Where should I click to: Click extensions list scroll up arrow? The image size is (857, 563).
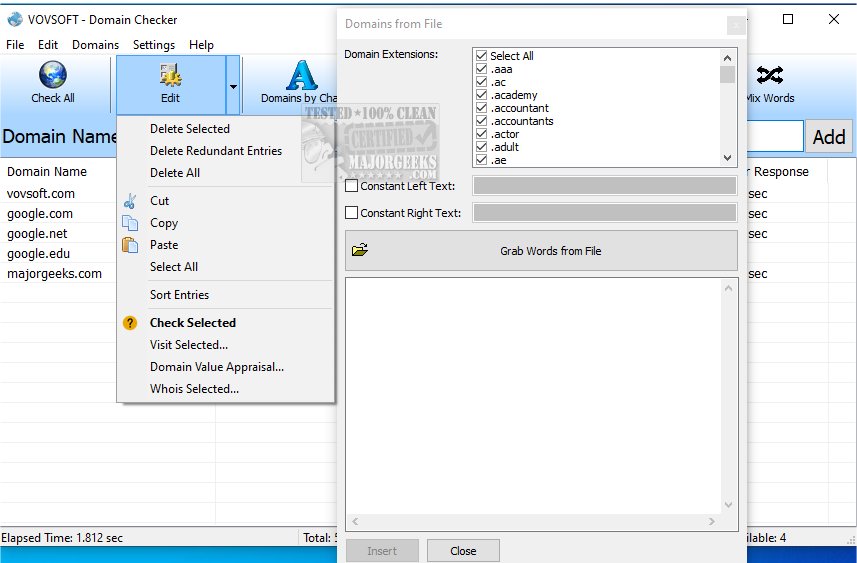[x=727, y=57]
